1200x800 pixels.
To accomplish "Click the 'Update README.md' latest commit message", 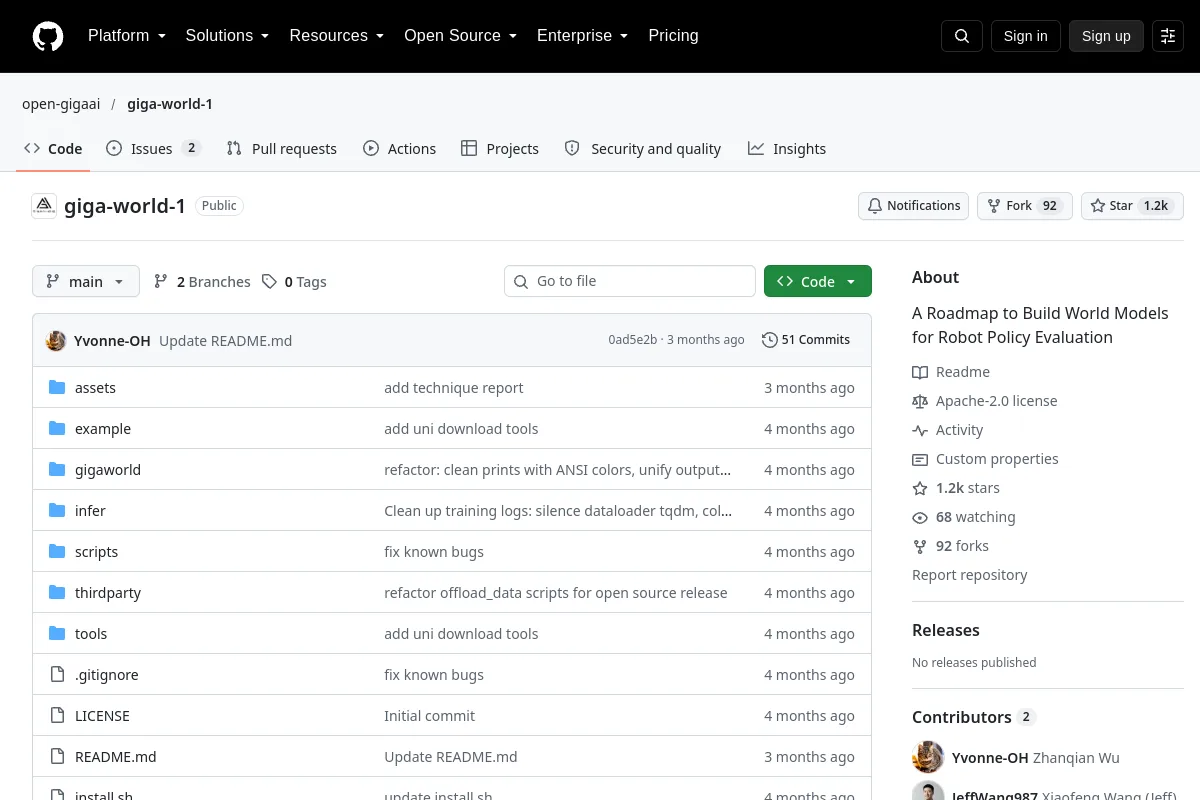I will [x=226, y=341].
